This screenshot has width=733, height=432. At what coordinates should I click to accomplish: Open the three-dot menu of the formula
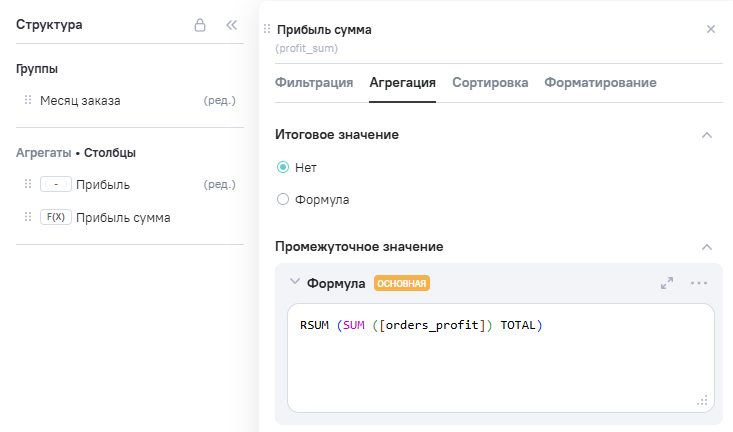tap(699, 283)
